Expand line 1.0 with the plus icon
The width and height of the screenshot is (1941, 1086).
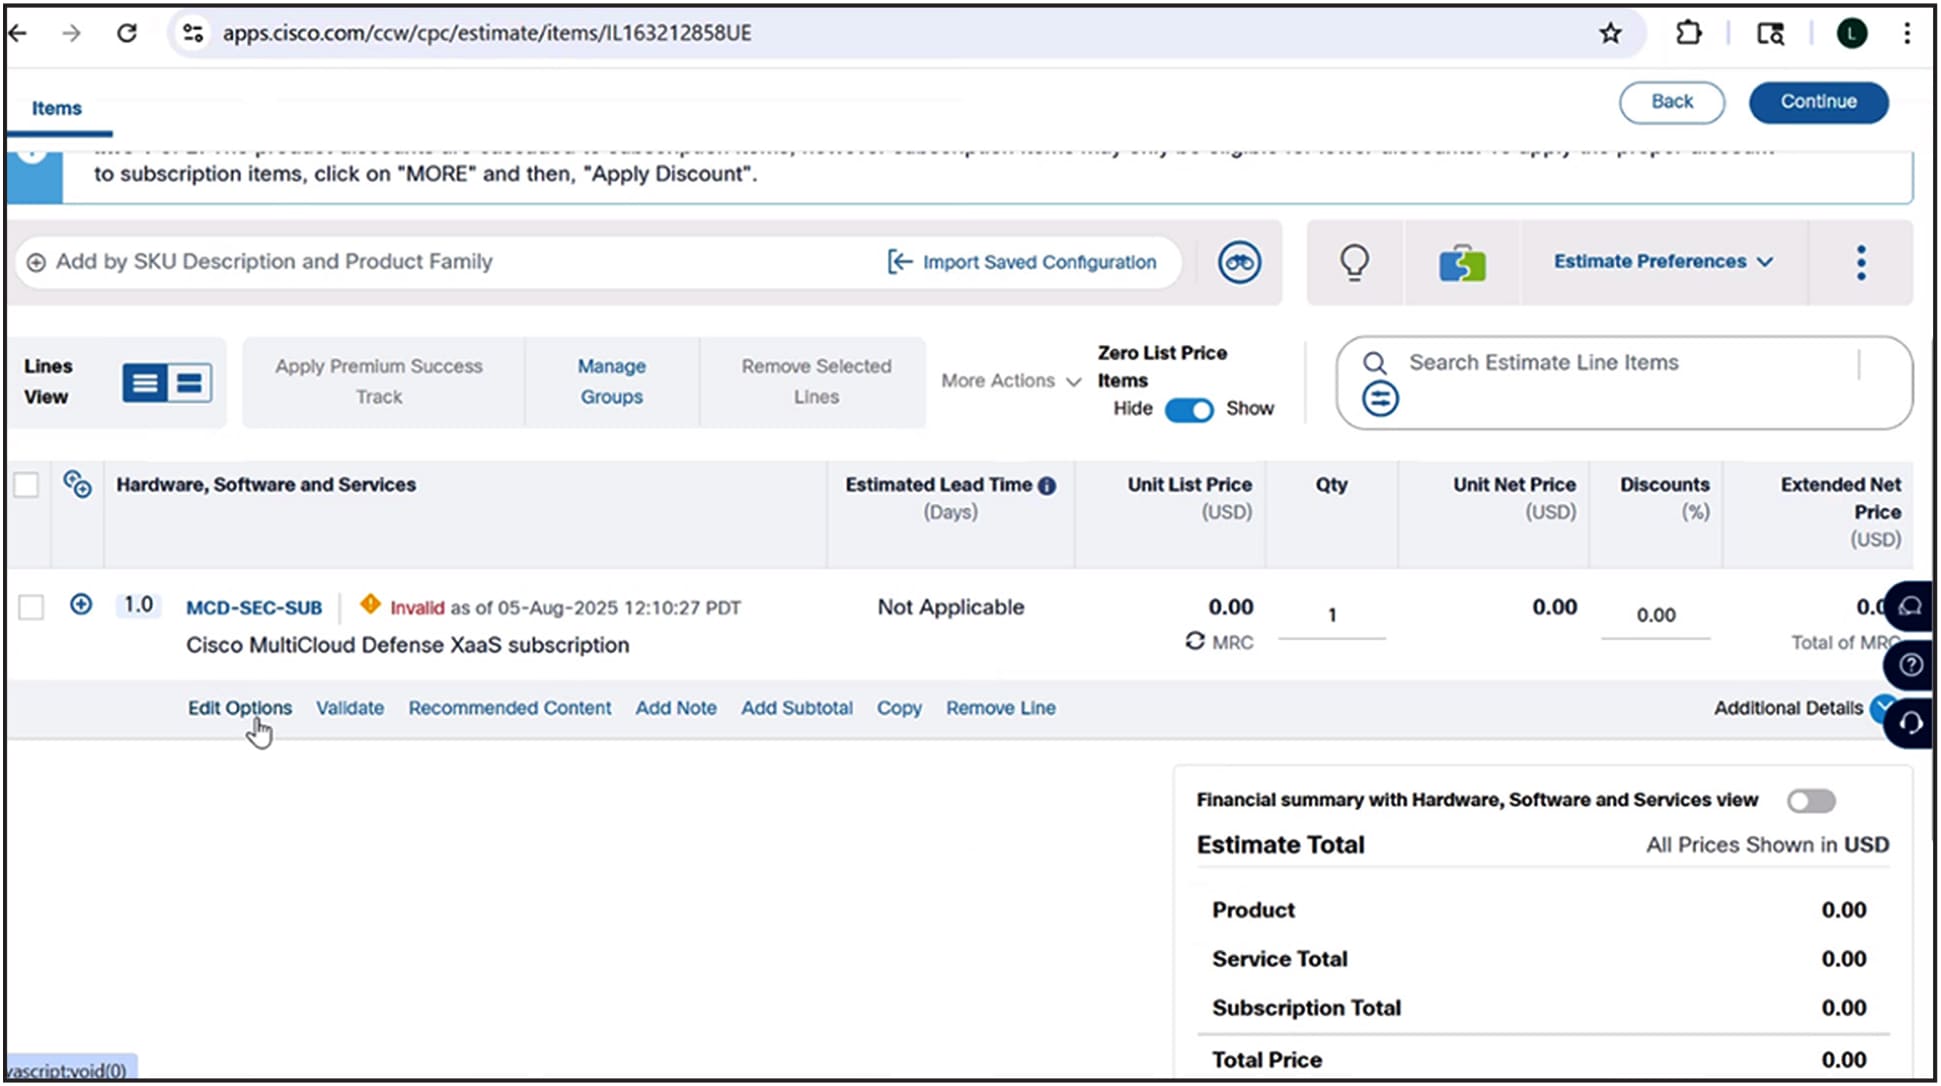(81, 605)
